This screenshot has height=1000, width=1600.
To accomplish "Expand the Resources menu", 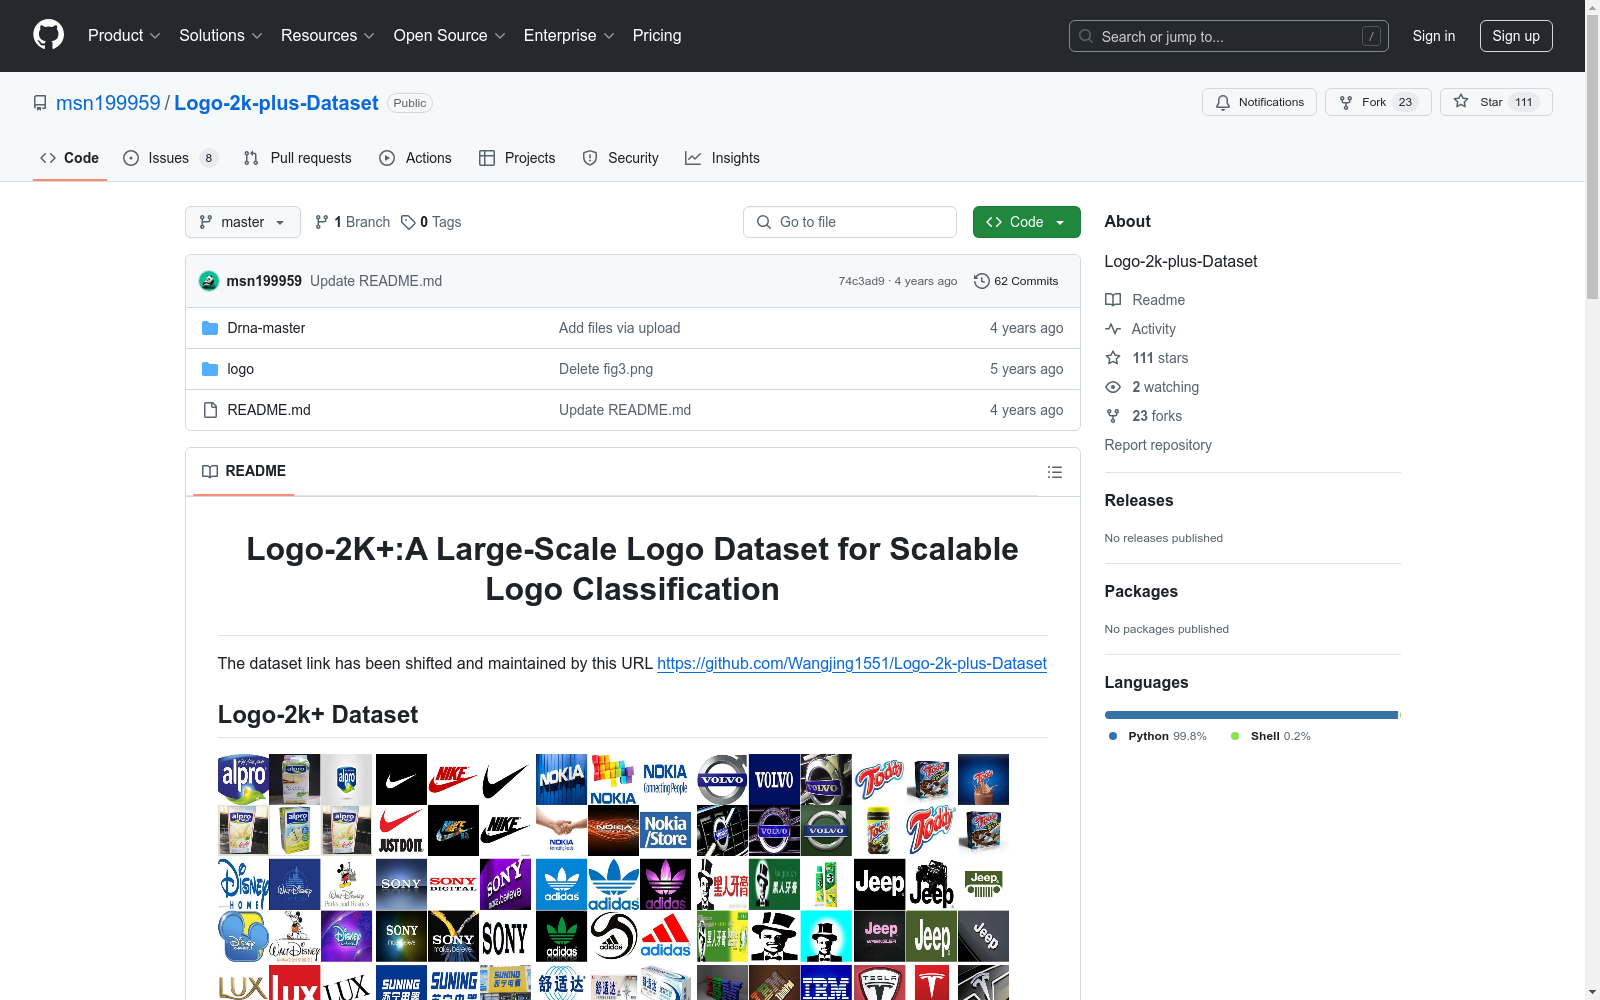I will (x=328, y=36).
